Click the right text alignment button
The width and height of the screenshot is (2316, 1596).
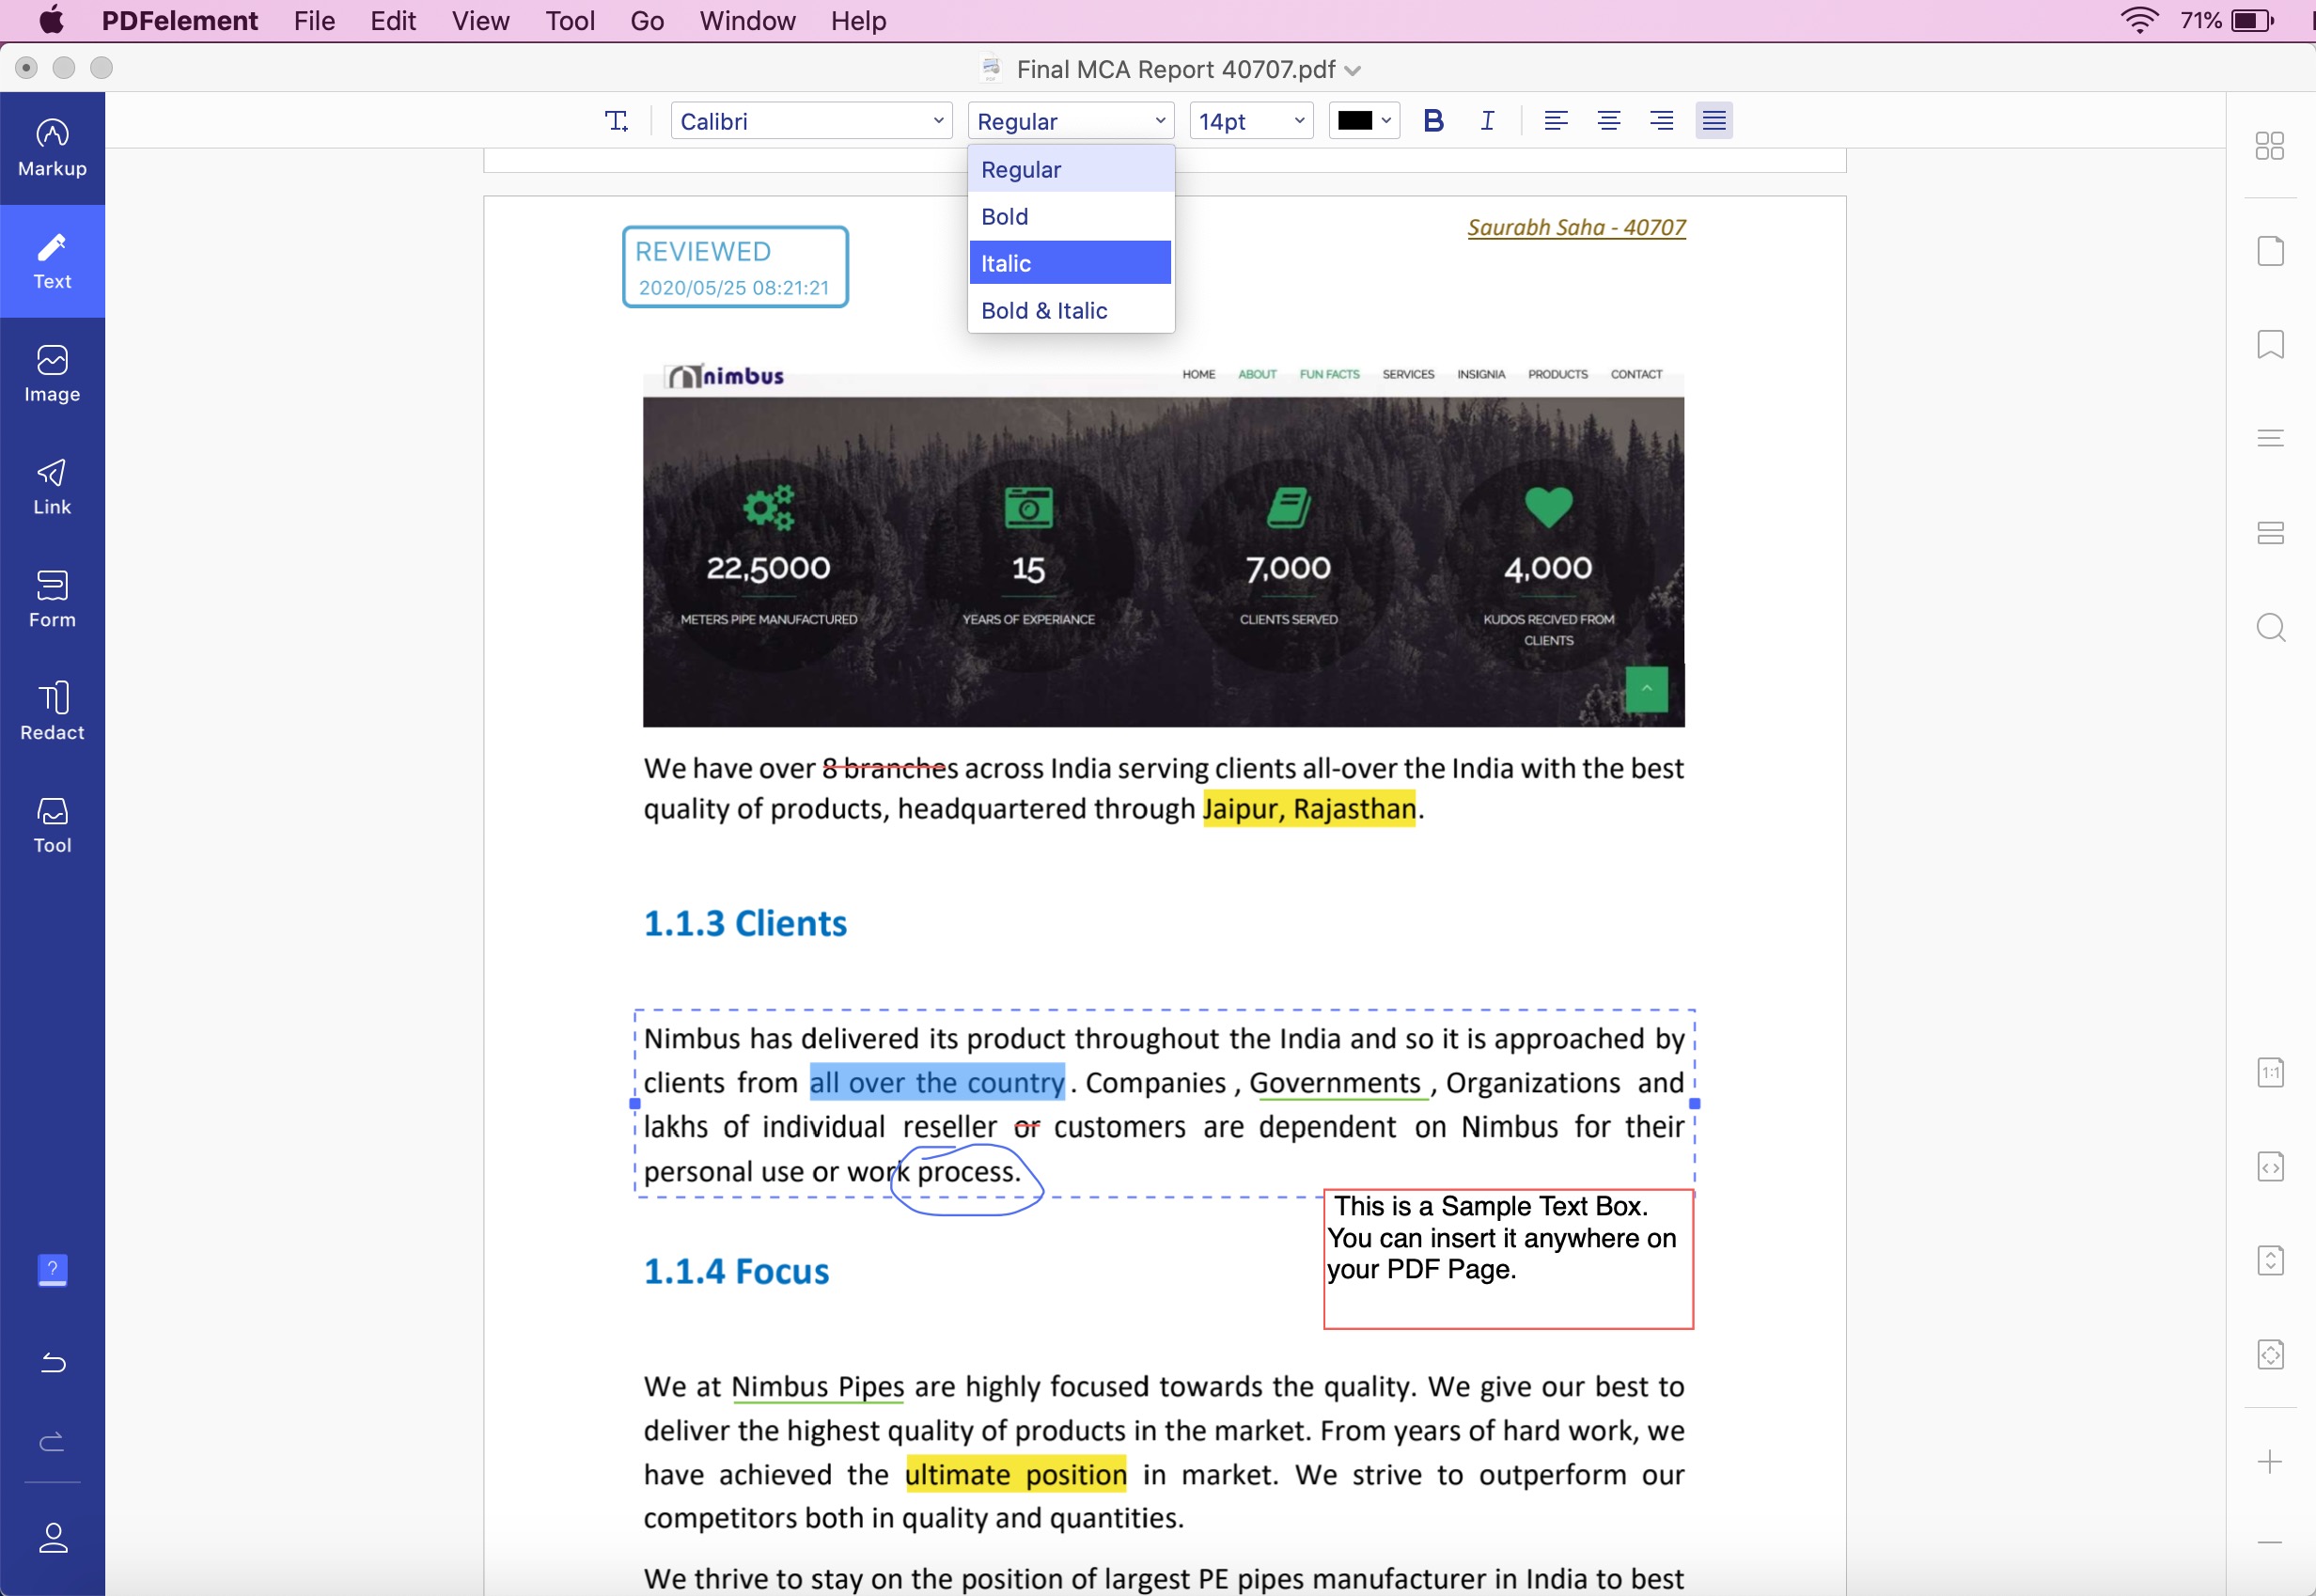coord(1660,119)
